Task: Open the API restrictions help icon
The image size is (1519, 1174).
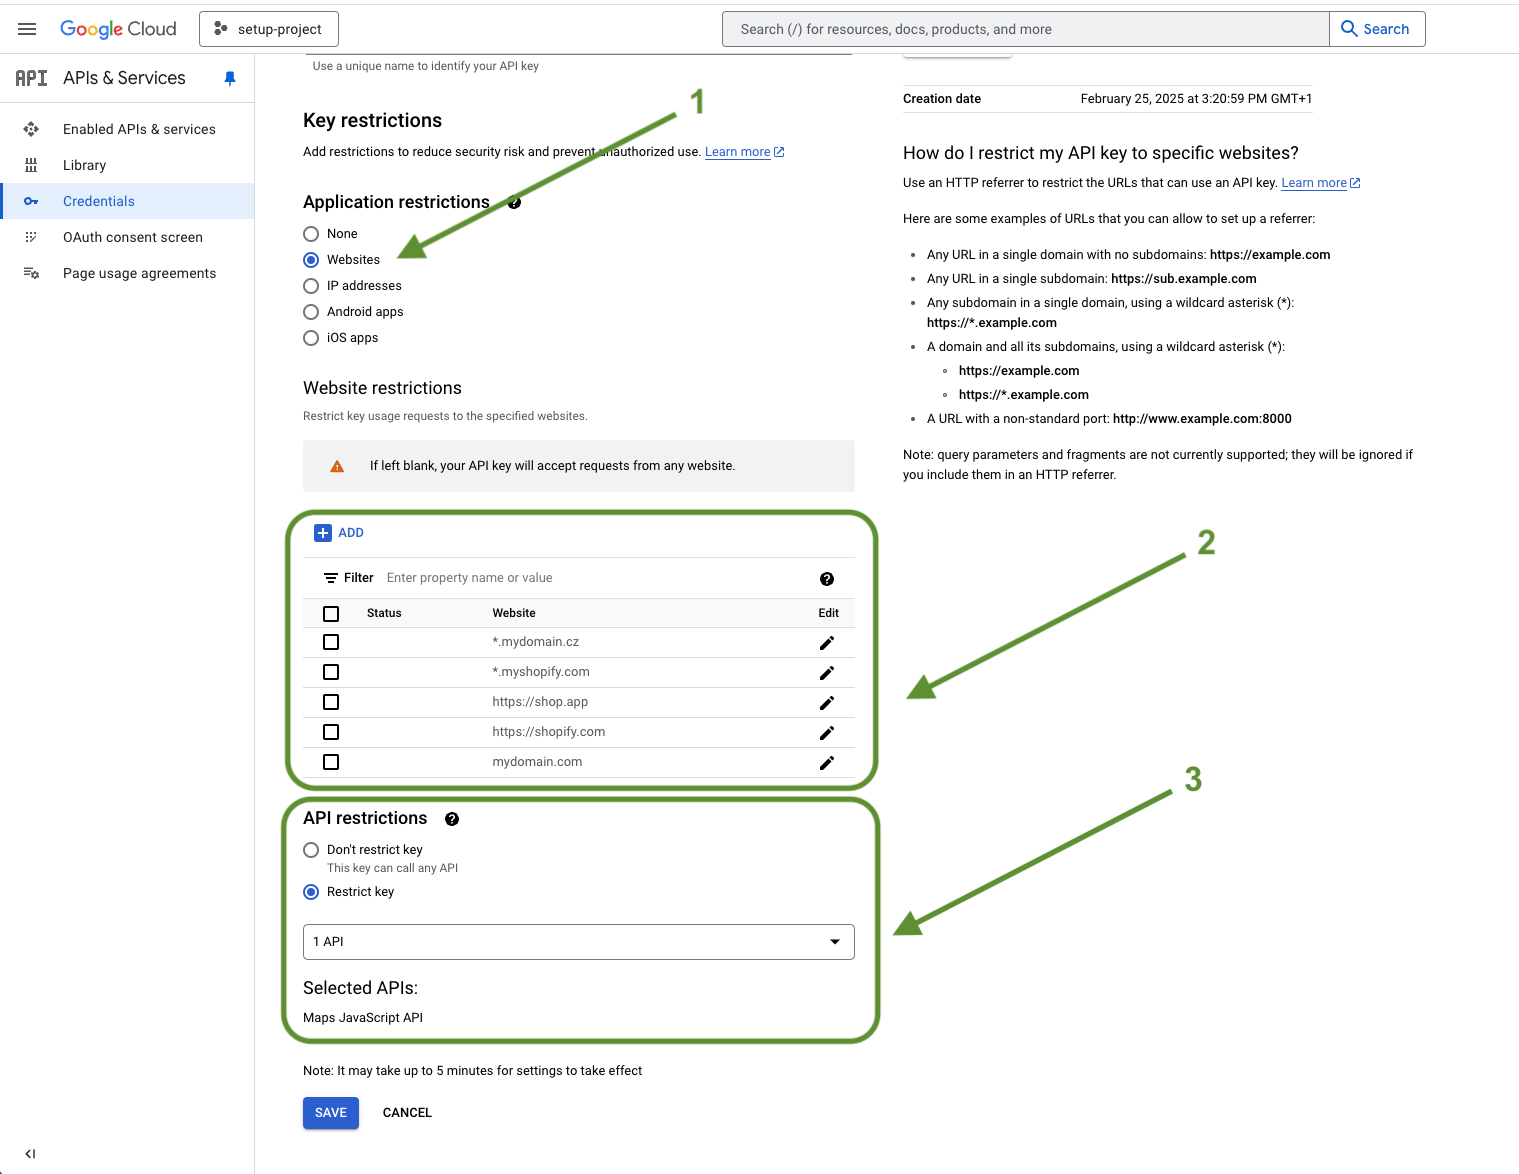Action: click(x=452, y=819)
